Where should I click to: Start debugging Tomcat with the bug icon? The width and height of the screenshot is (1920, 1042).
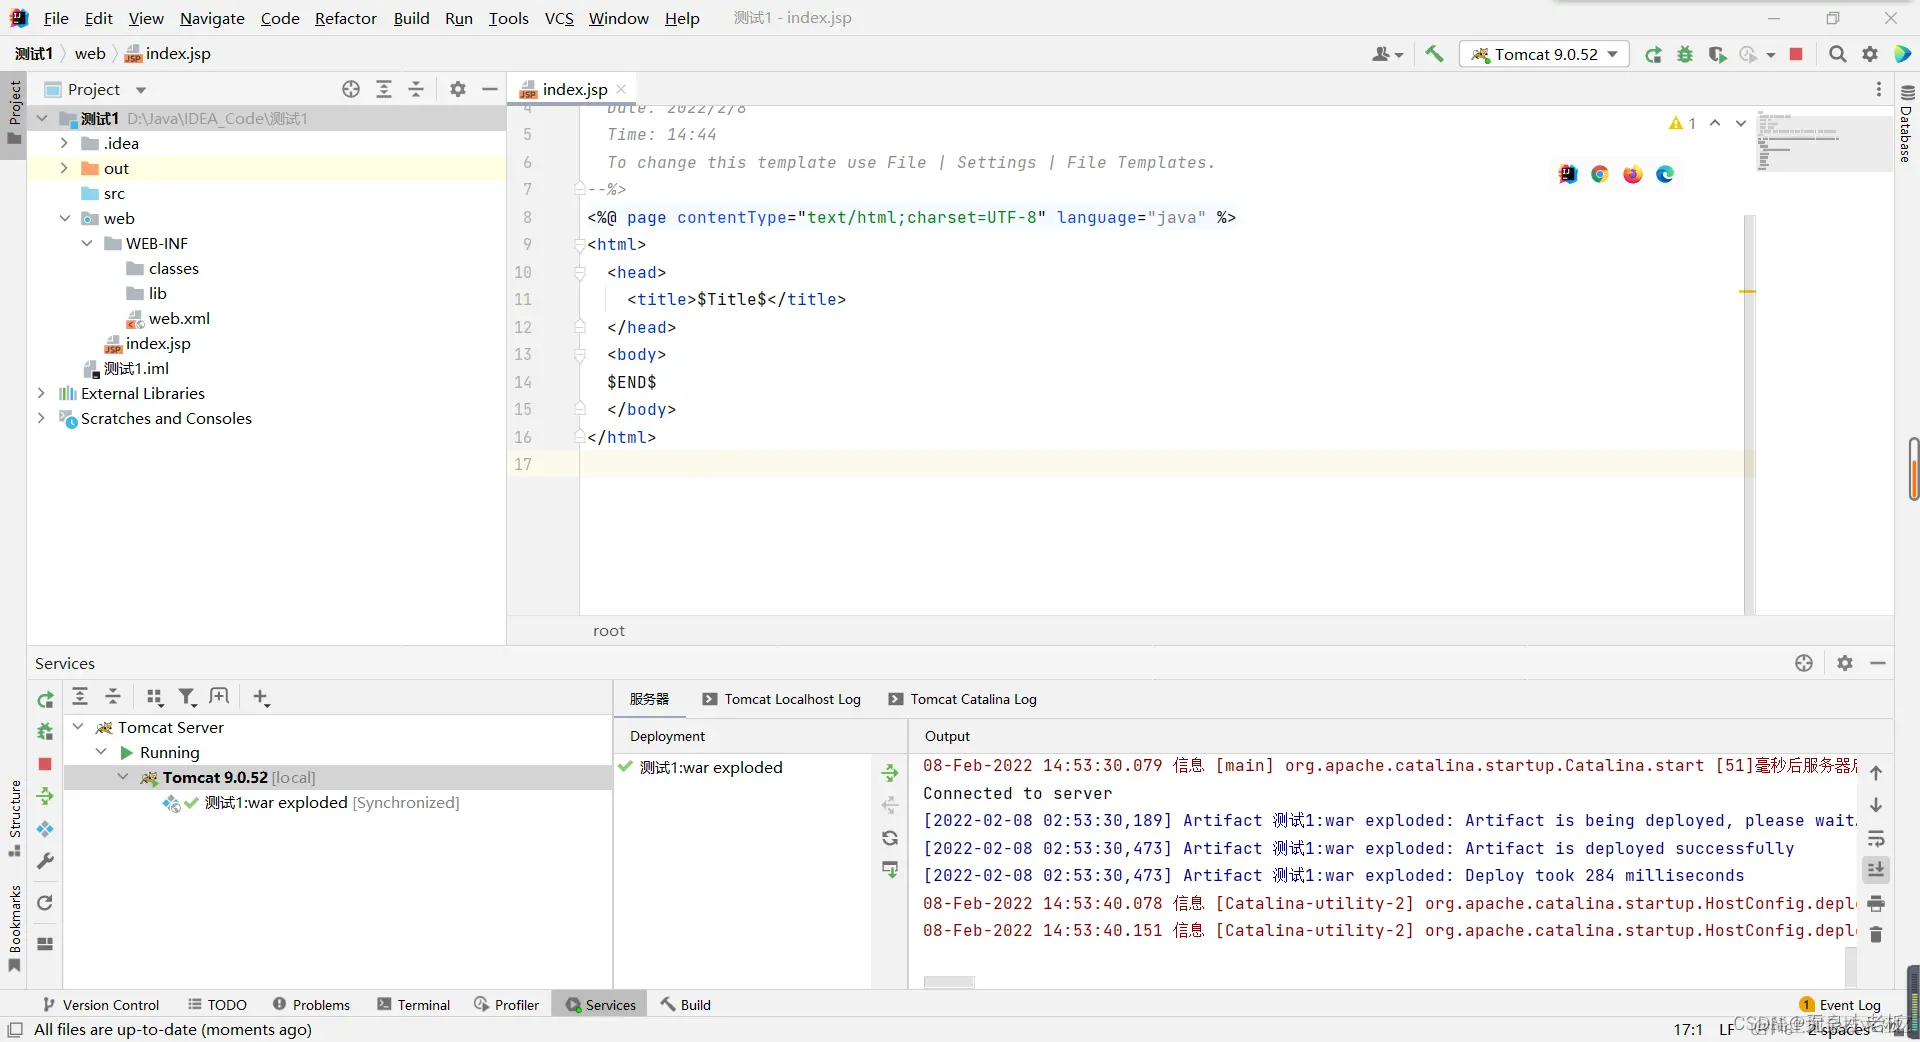(1685, 54)
